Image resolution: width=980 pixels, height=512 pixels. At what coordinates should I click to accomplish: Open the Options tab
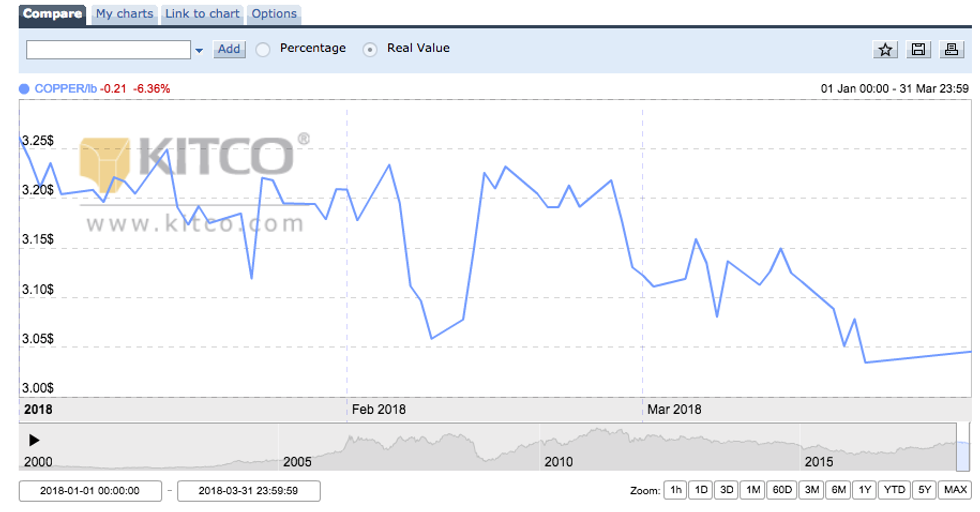tap(274, 14)
